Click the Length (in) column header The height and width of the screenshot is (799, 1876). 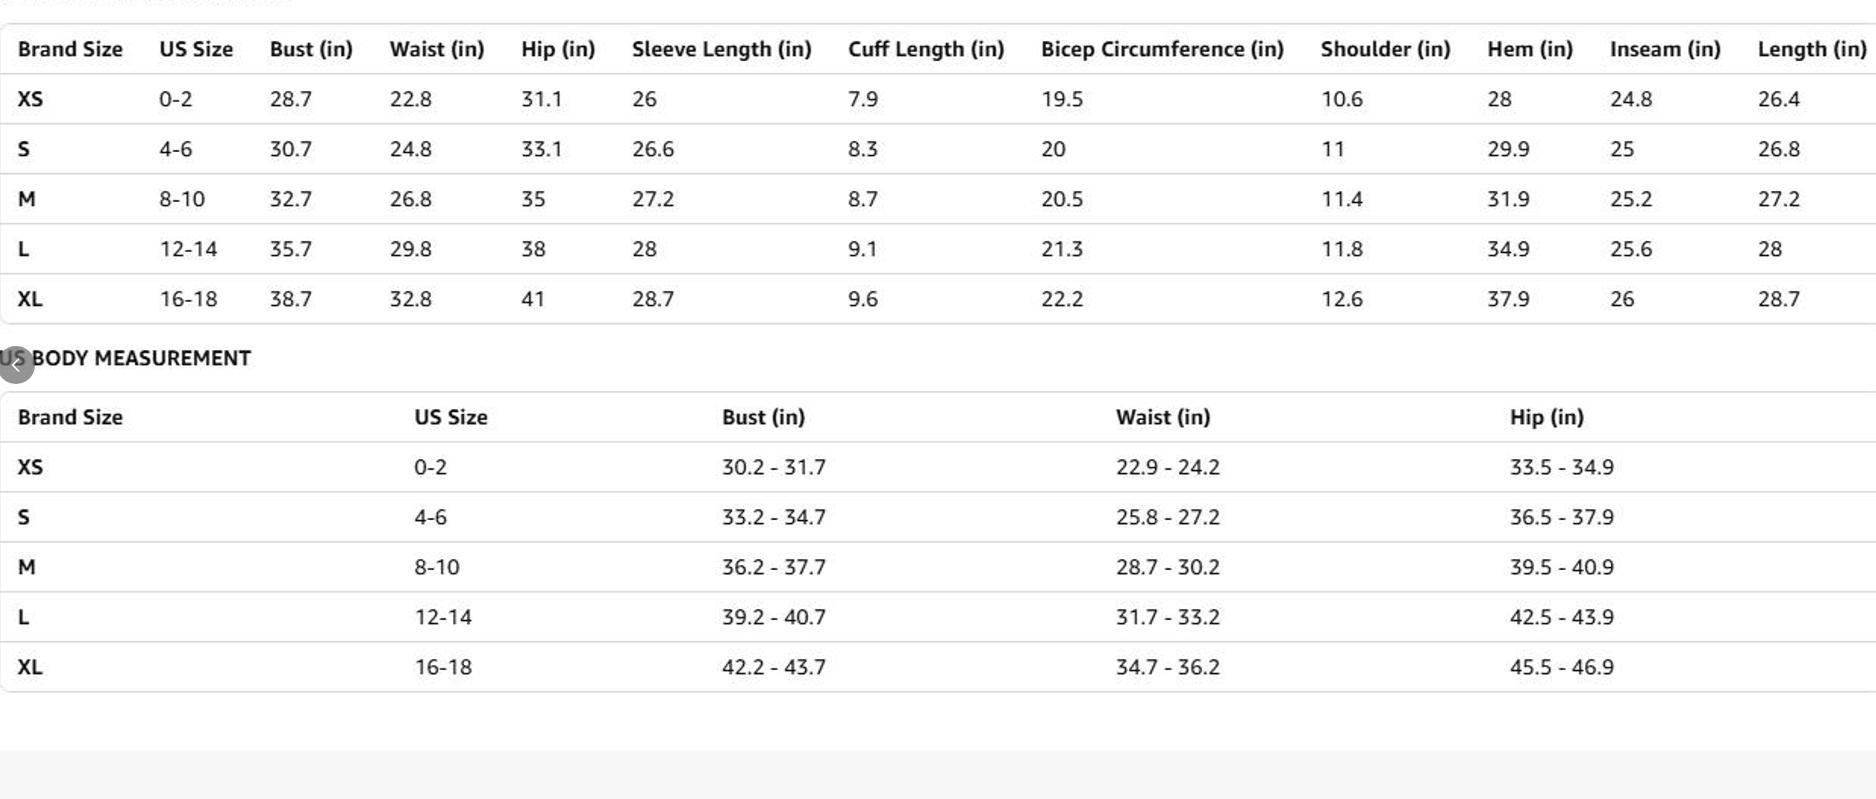click(x=1811, y=49)
